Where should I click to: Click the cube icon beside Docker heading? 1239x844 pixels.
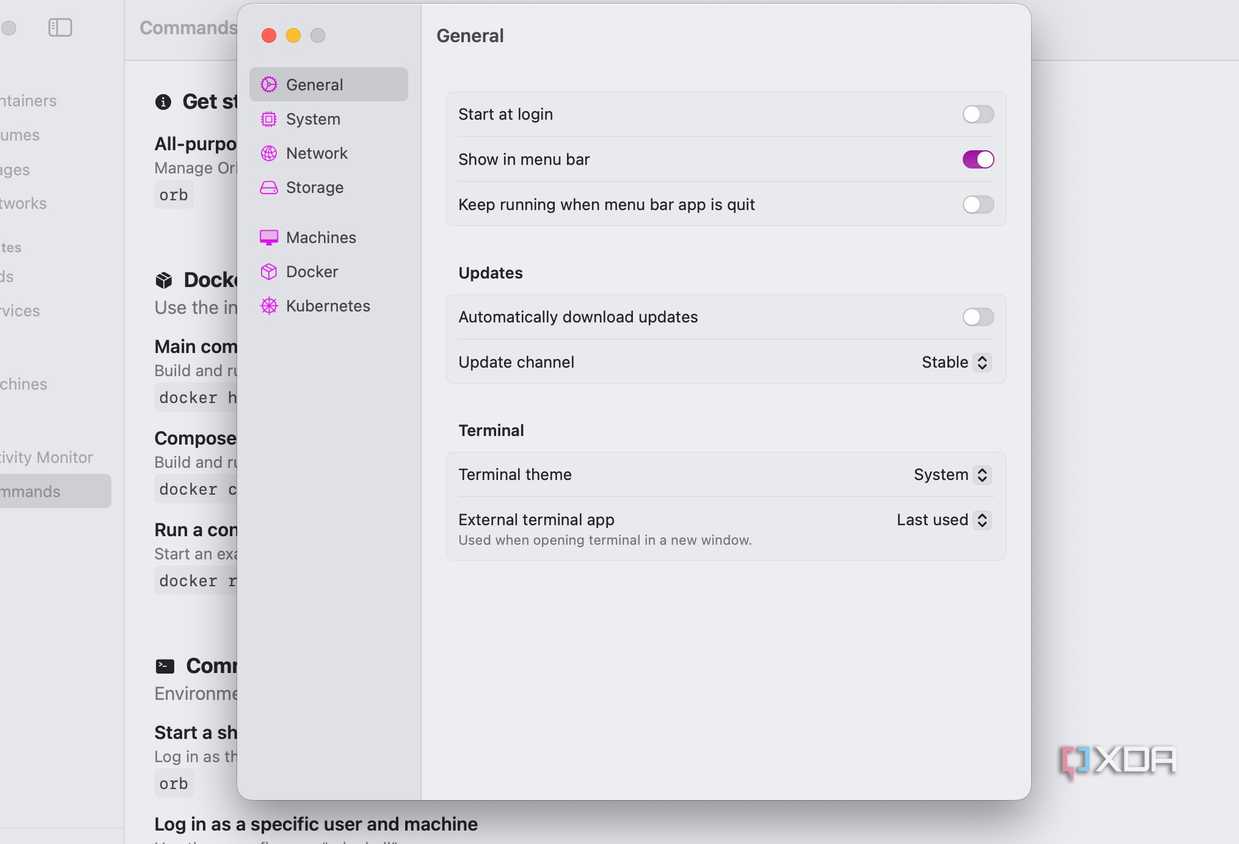tap(163, 280)
